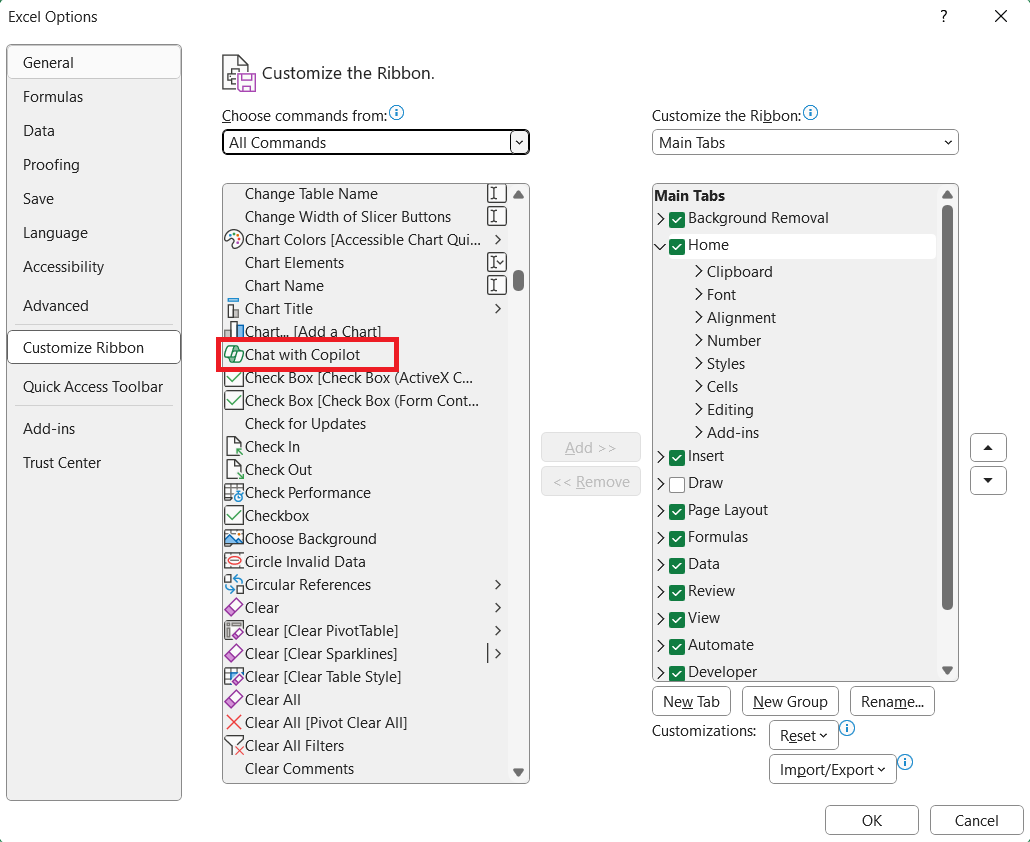Switch to the Trust Center category
1030x842 pixels.
(62, 462)
